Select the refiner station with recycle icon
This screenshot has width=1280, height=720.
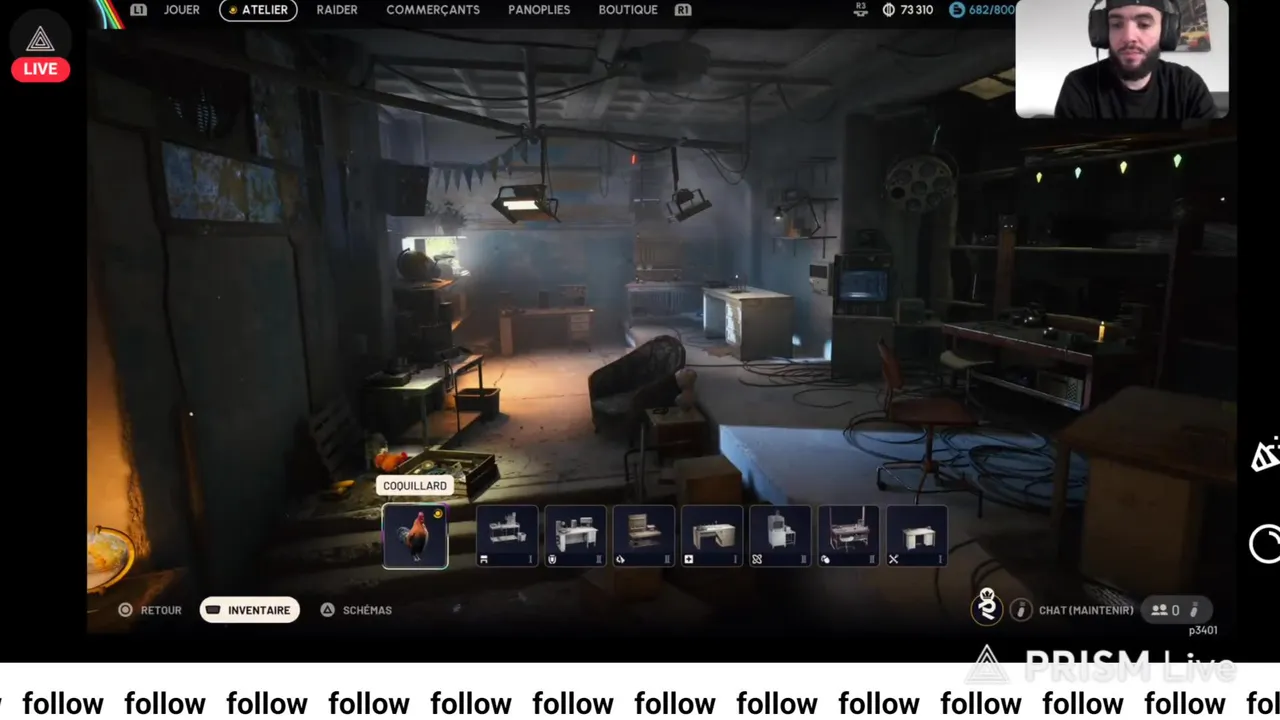tap(643, 537)
